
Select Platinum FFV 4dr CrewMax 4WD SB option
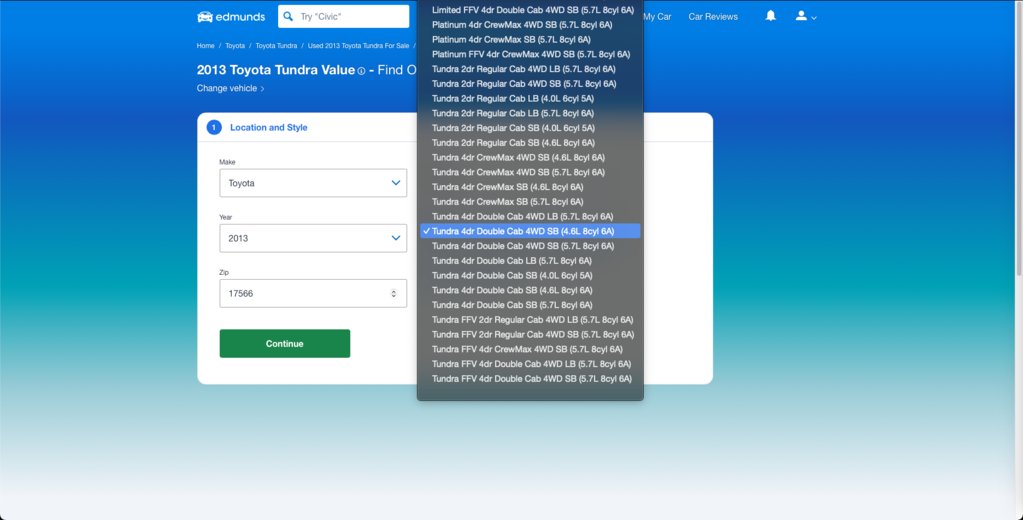[x=530, y=55]
